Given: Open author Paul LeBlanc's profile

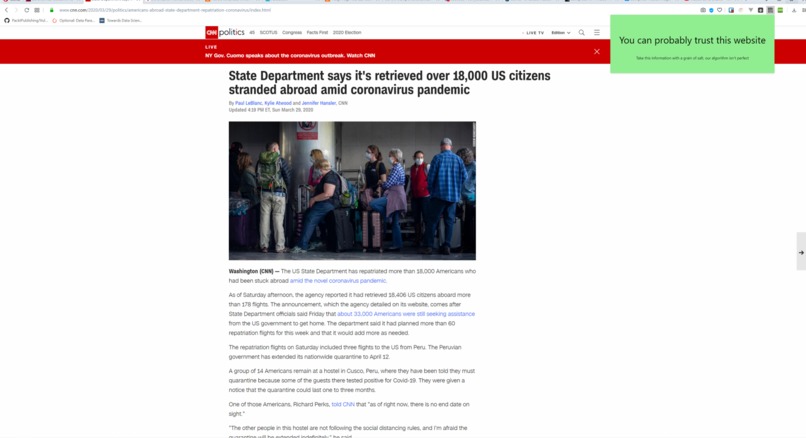Looking at the screenshot, I should click(x=248, y=103).
